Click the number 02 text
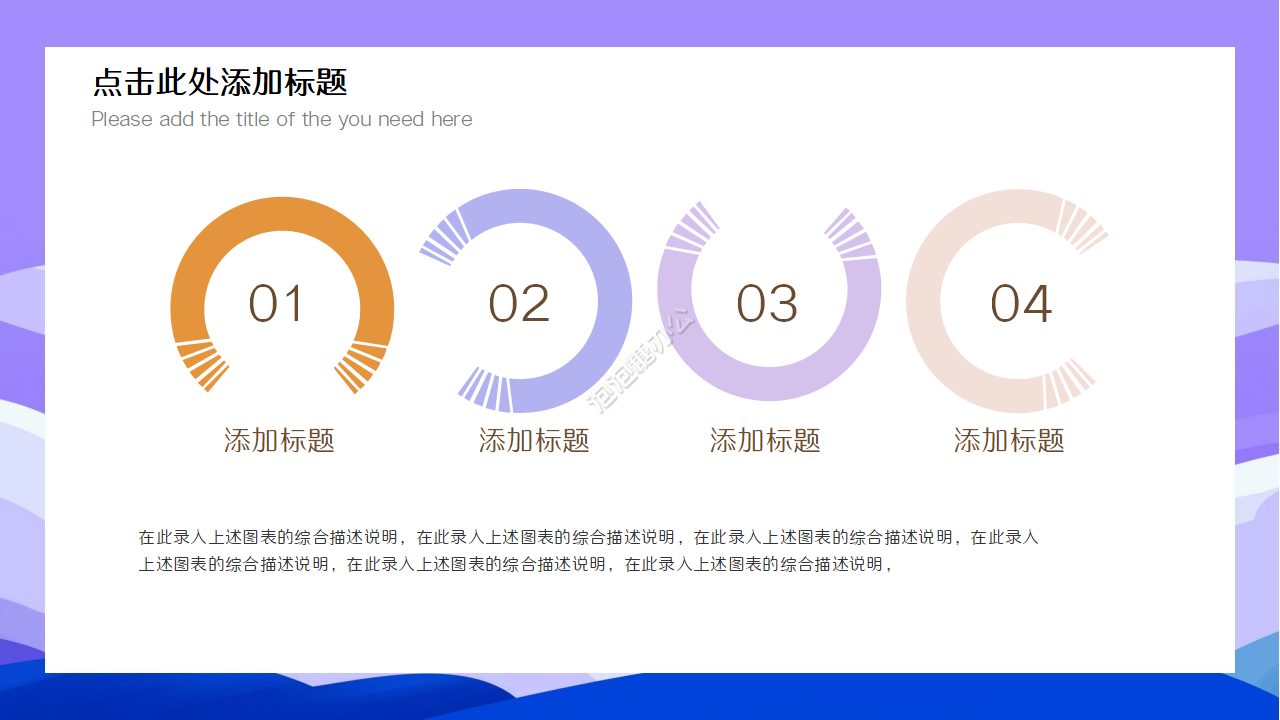This screenshot has height=720, width=1280. coord(519,304)
